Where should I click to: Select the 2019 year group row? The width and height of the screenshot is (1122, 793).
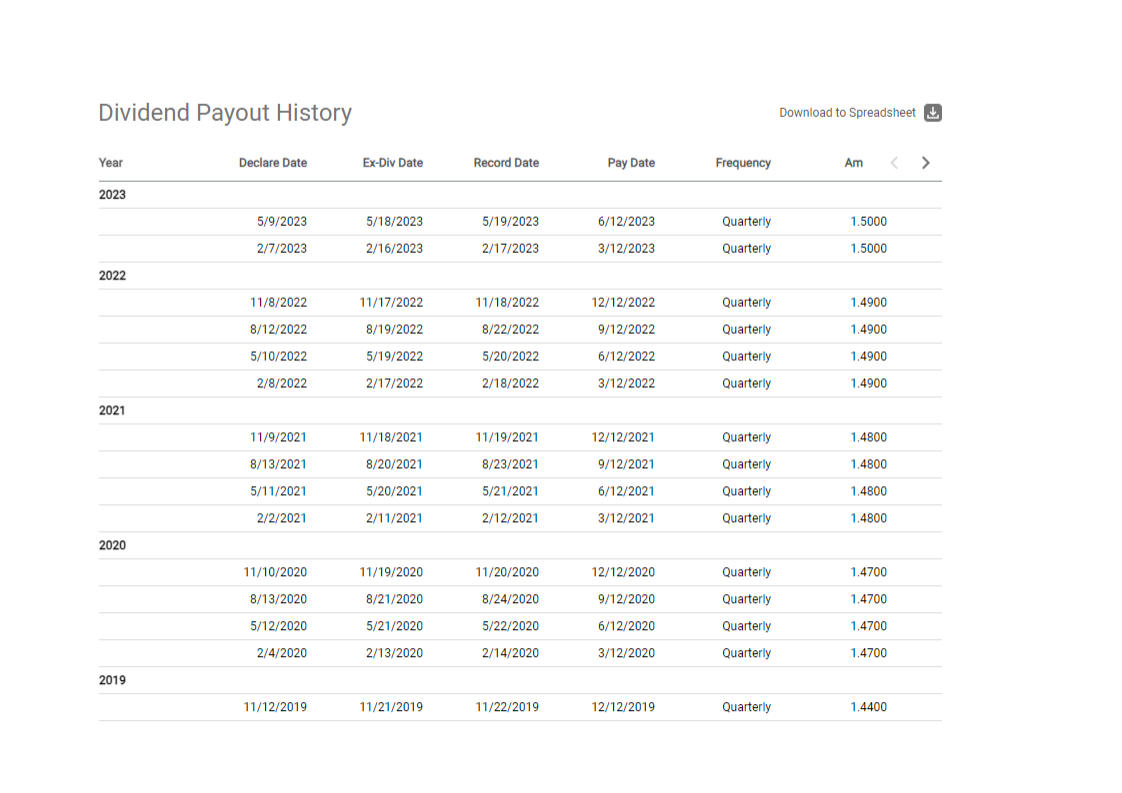pyautogui.click(x=520, y=680)
